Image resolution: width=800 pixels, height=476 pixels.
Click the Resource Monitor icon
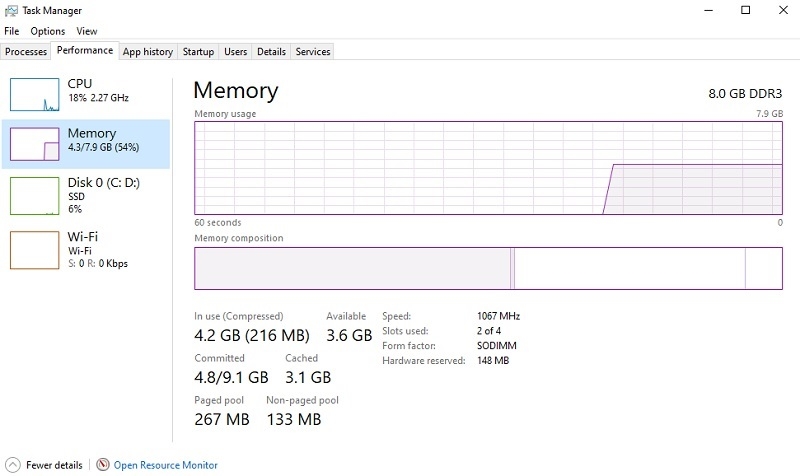[103, 465]
